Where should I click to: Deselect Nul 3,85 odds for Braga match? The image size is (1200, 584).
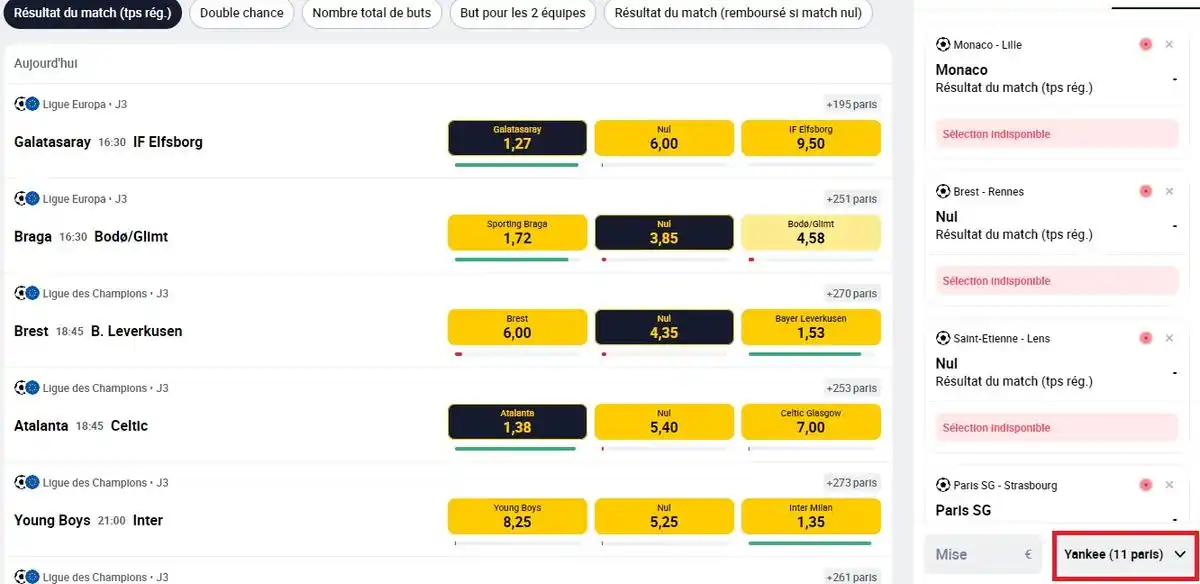pyautogui.click(x=664, y=233)
